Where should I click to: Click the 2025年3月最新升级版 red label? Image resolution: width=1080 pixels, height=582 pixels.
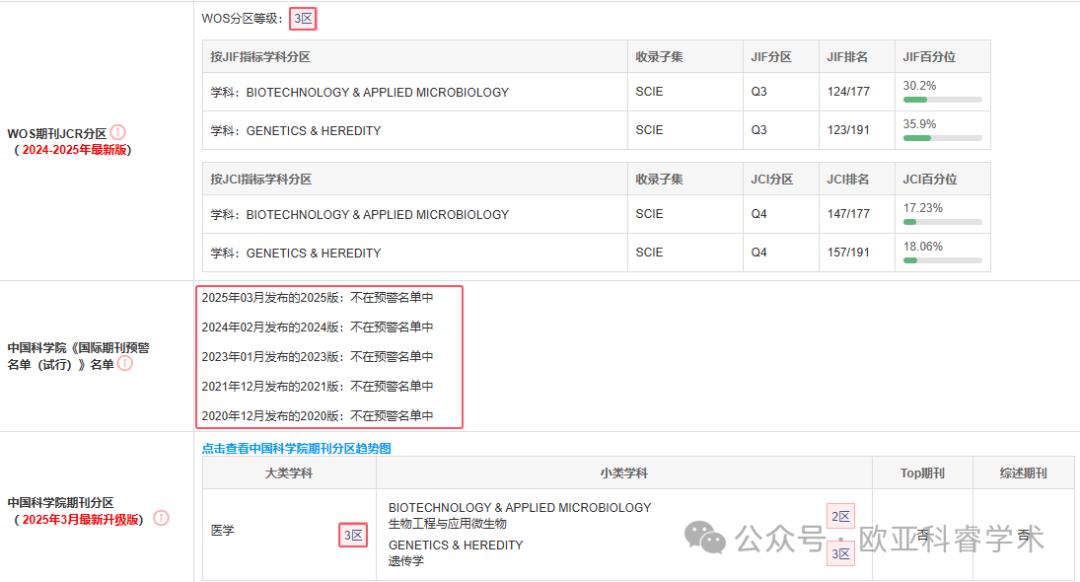[81, 520]
